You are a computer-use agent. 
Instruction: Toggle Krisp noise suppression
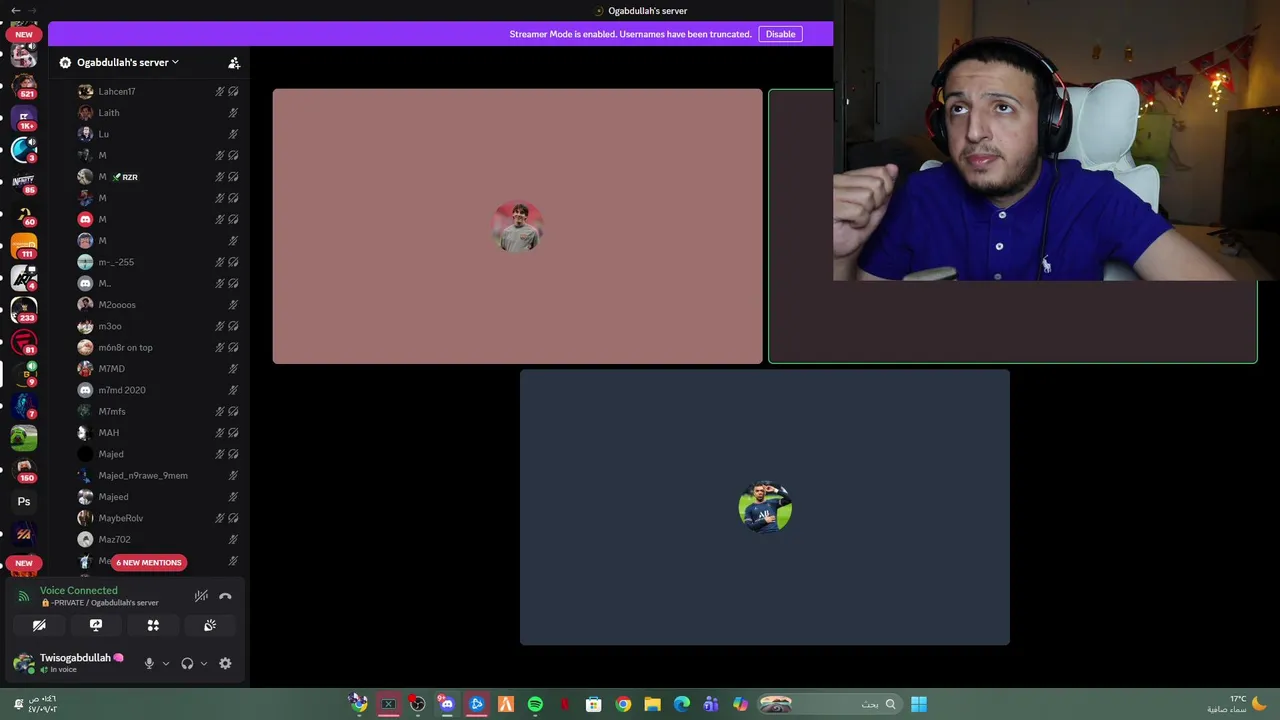click(201, 596)
